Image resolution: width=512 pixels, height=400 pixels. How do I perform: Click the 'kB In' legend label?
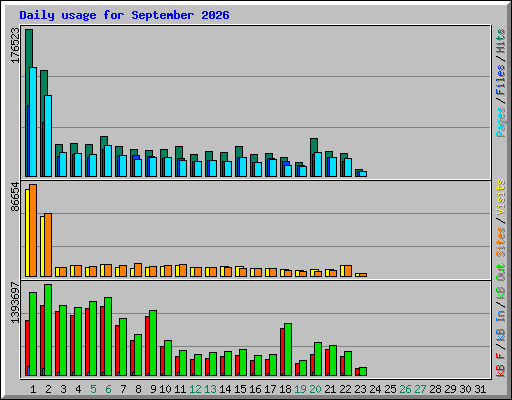[501, 326]
